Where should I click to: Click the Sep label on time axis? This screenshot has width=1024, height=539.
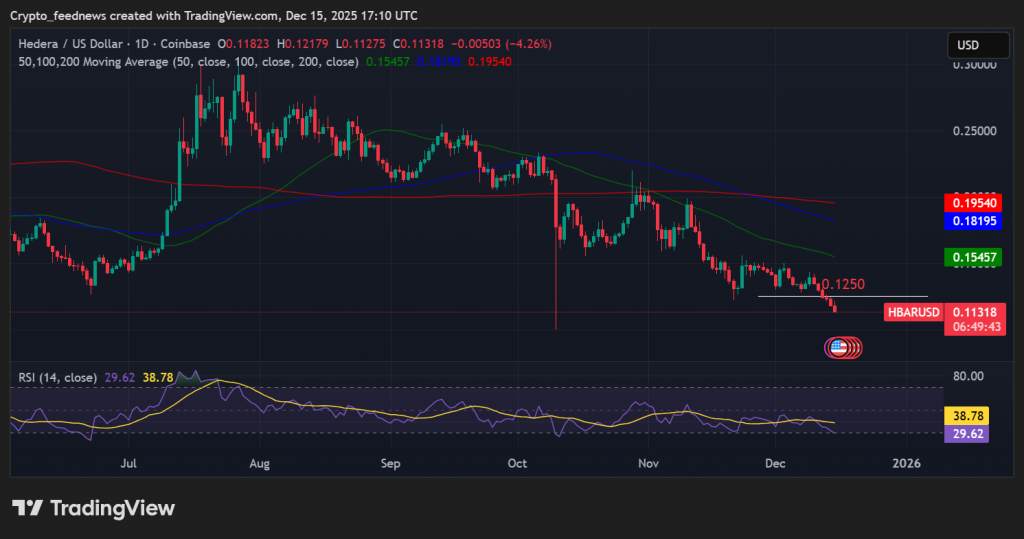(390, 463)
